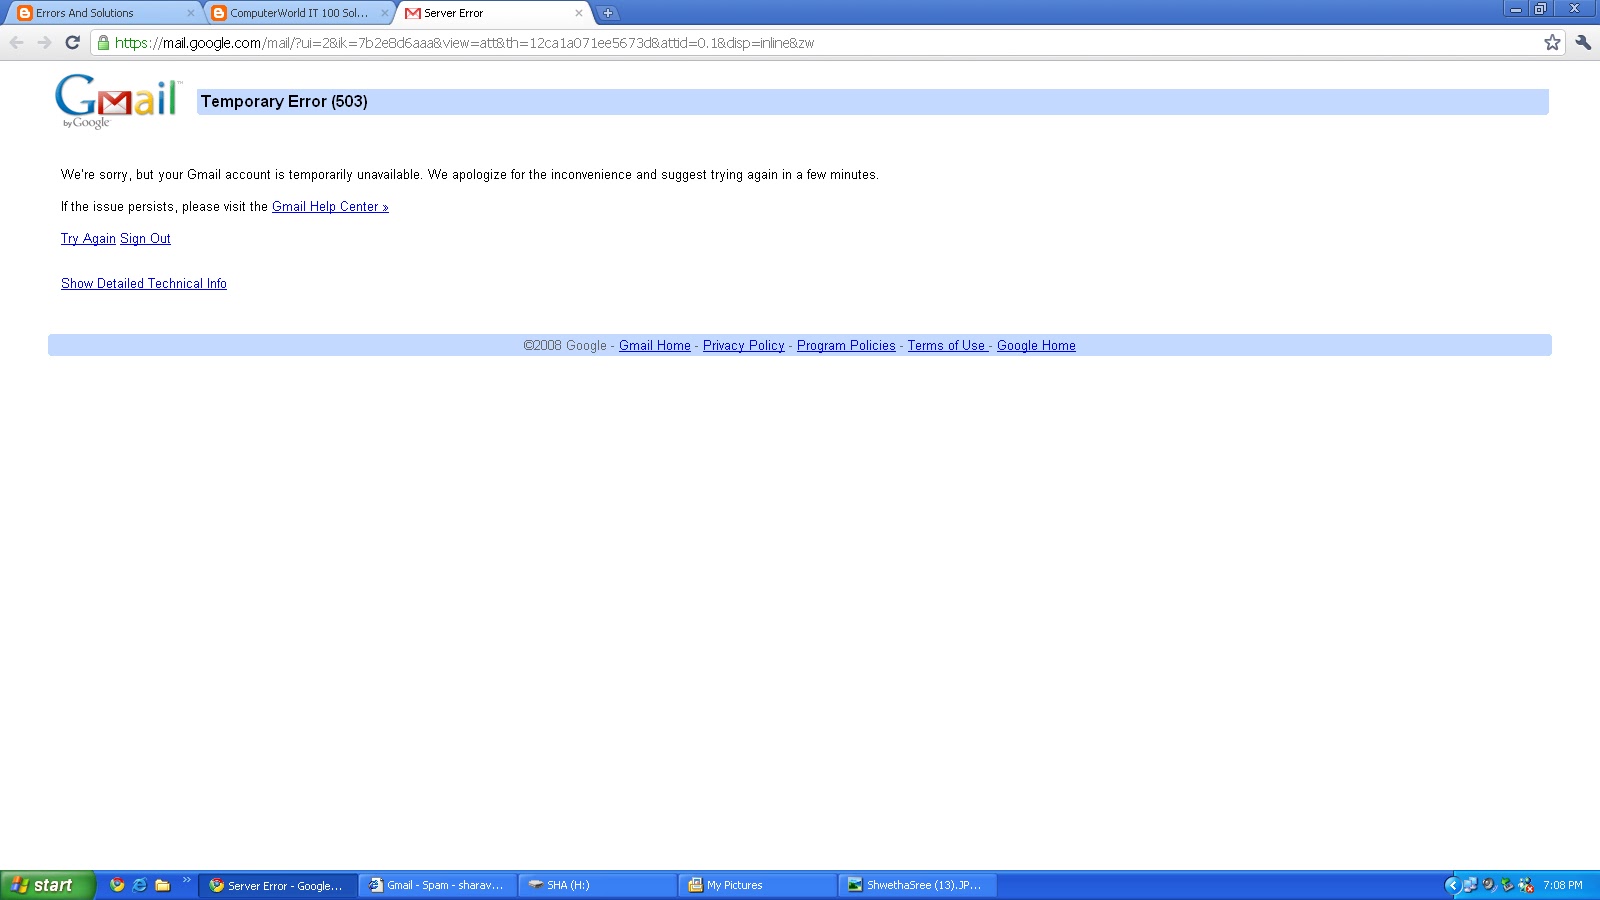Launch Internet Explorer from Quick Launch

point(140,885)
